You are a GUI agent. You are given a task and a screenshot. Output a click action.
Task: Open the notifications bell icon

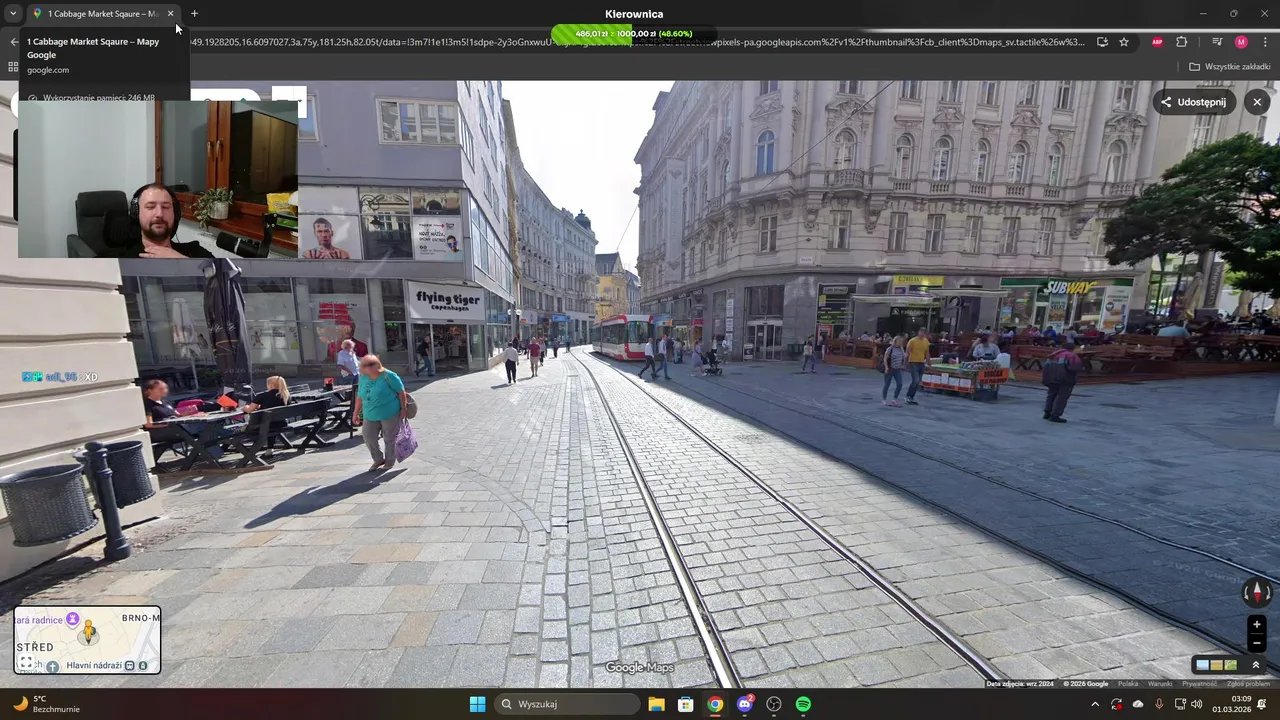[x=1262, y=704]
